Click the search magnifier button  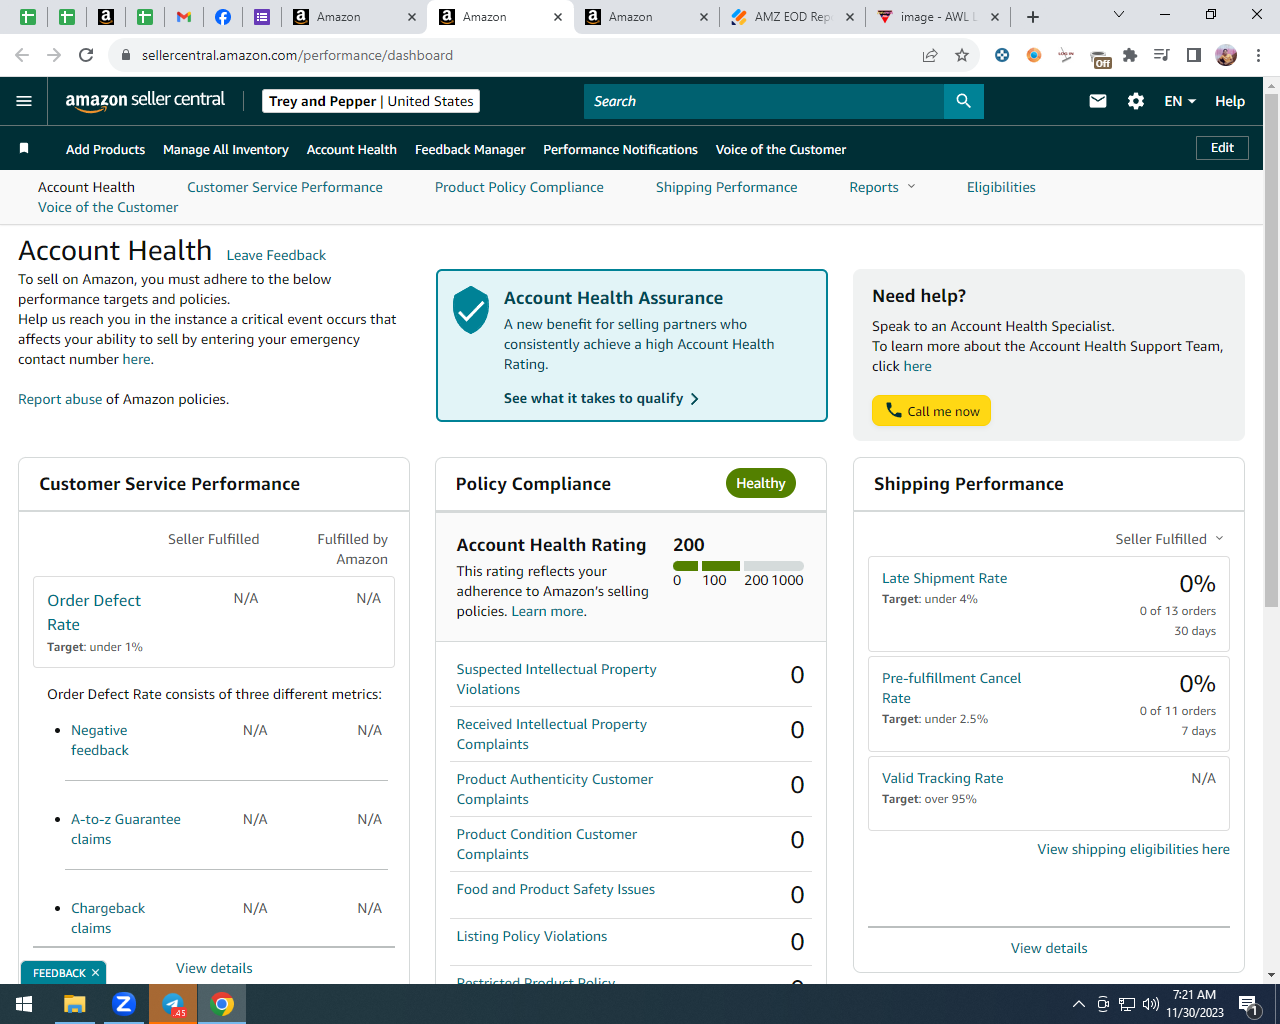coord(964,101)
